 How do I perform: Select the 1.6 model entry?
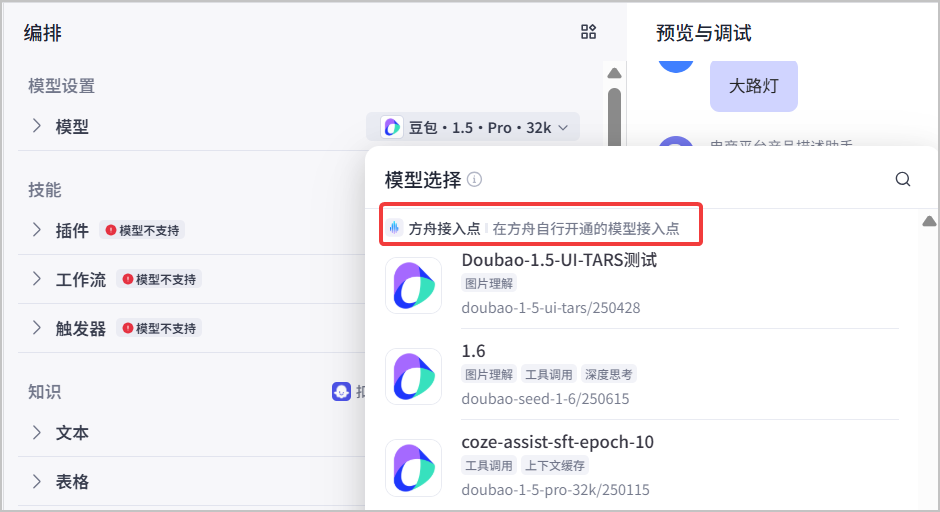(x=642, y=375)
